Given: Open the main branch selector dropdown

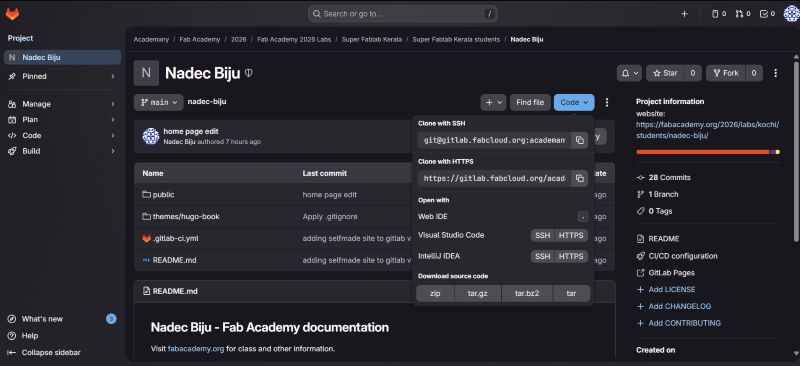Looking at the screenshot, I should (158, 102).
